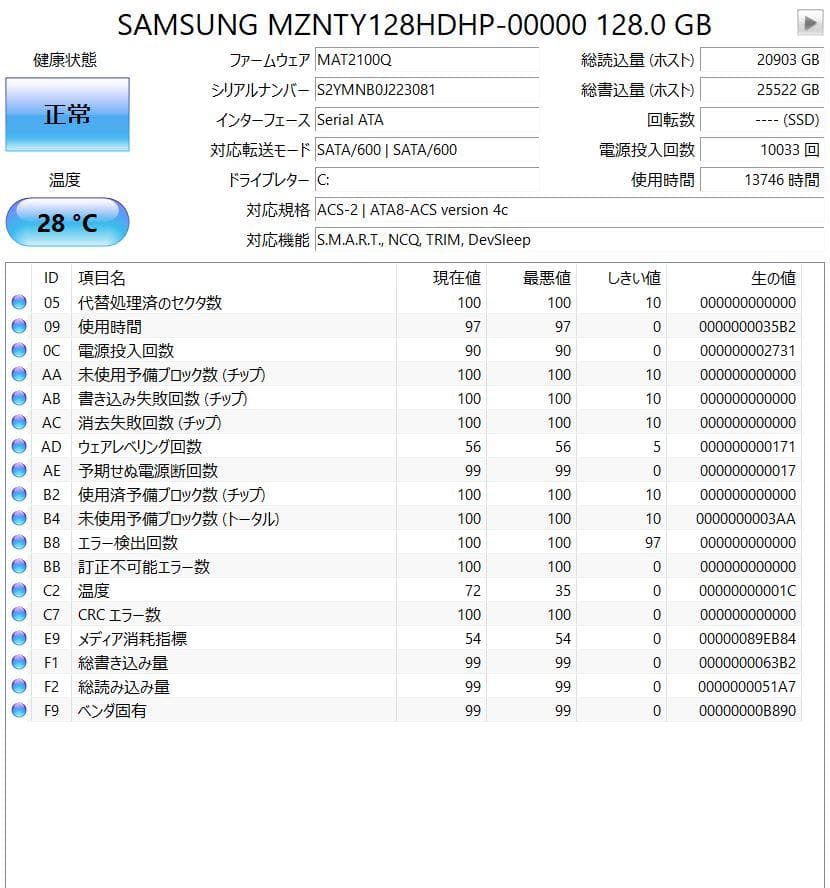
Task: Click the 対応転送モード SATA/600 field
Action: tap(427, 150)
